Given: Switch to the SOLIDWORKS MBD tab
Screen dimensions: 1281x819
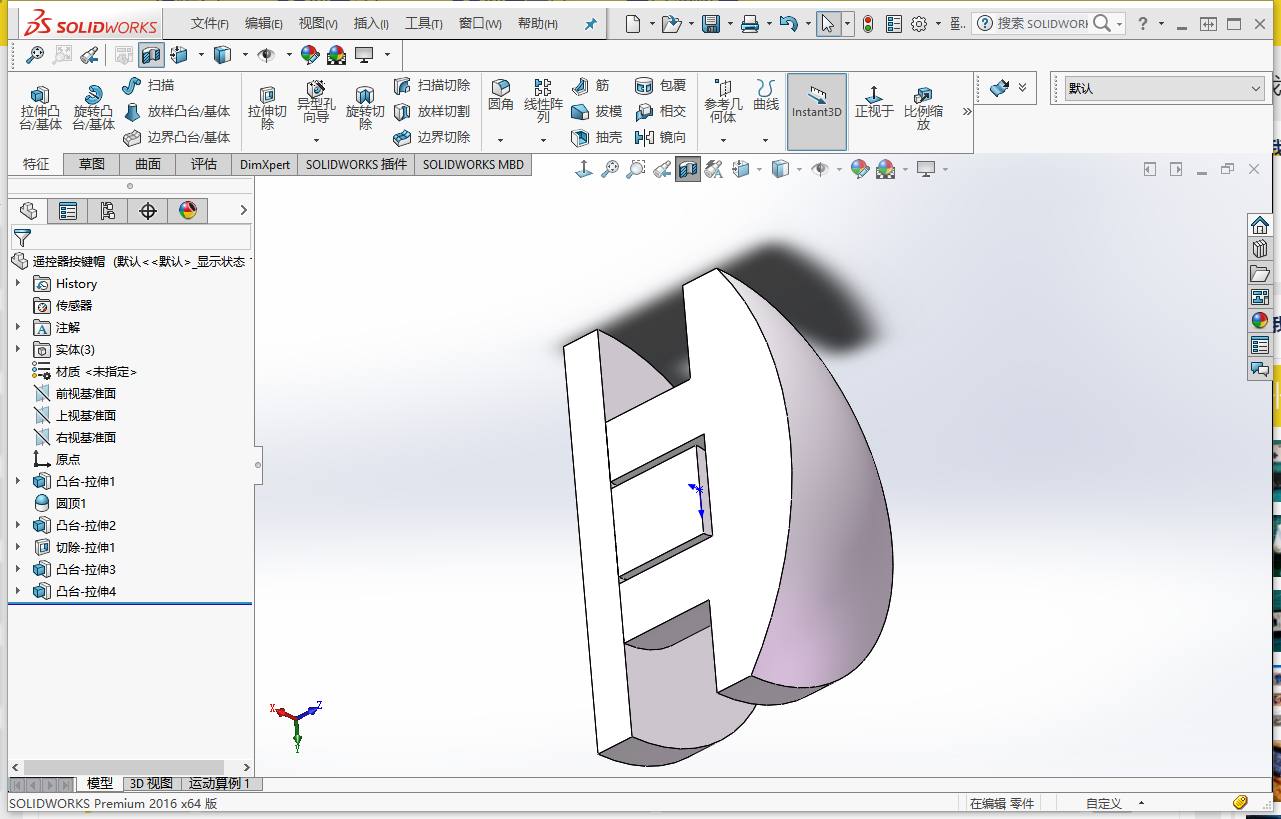Looking at the screenshot, I should click(473, 164).
